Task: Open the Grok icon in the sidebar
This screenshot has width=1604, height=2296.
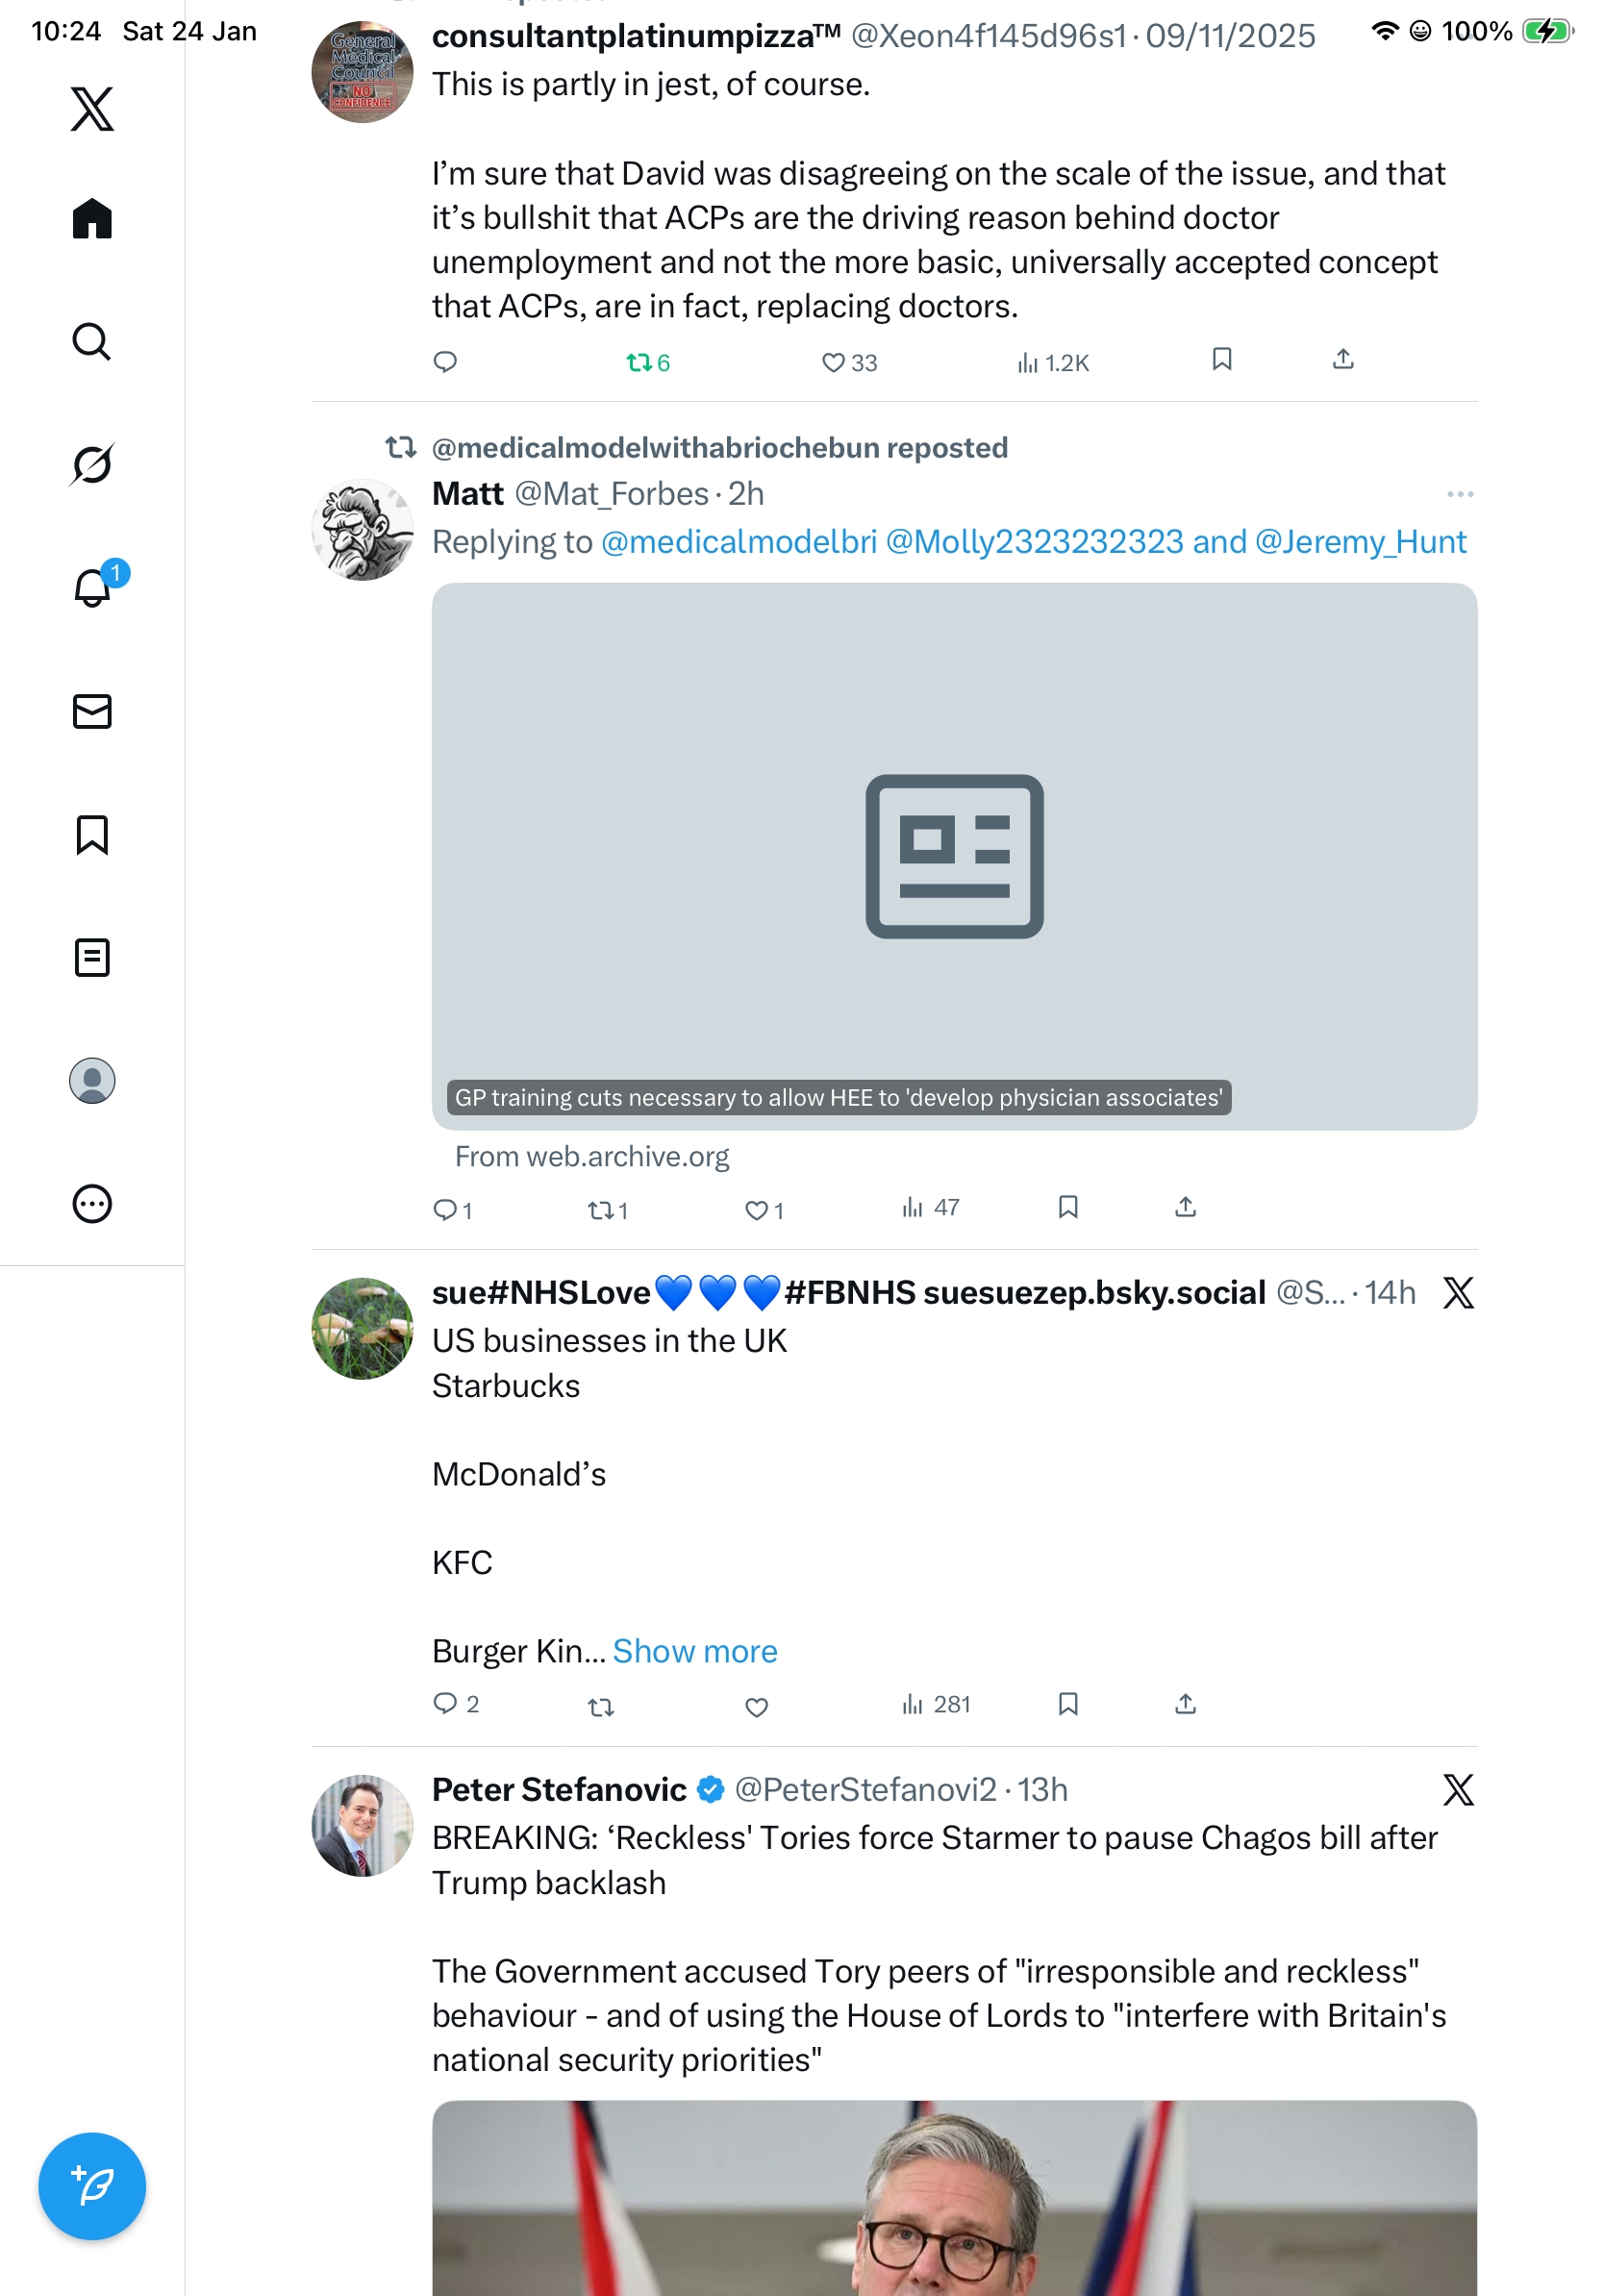Action: 92,464
